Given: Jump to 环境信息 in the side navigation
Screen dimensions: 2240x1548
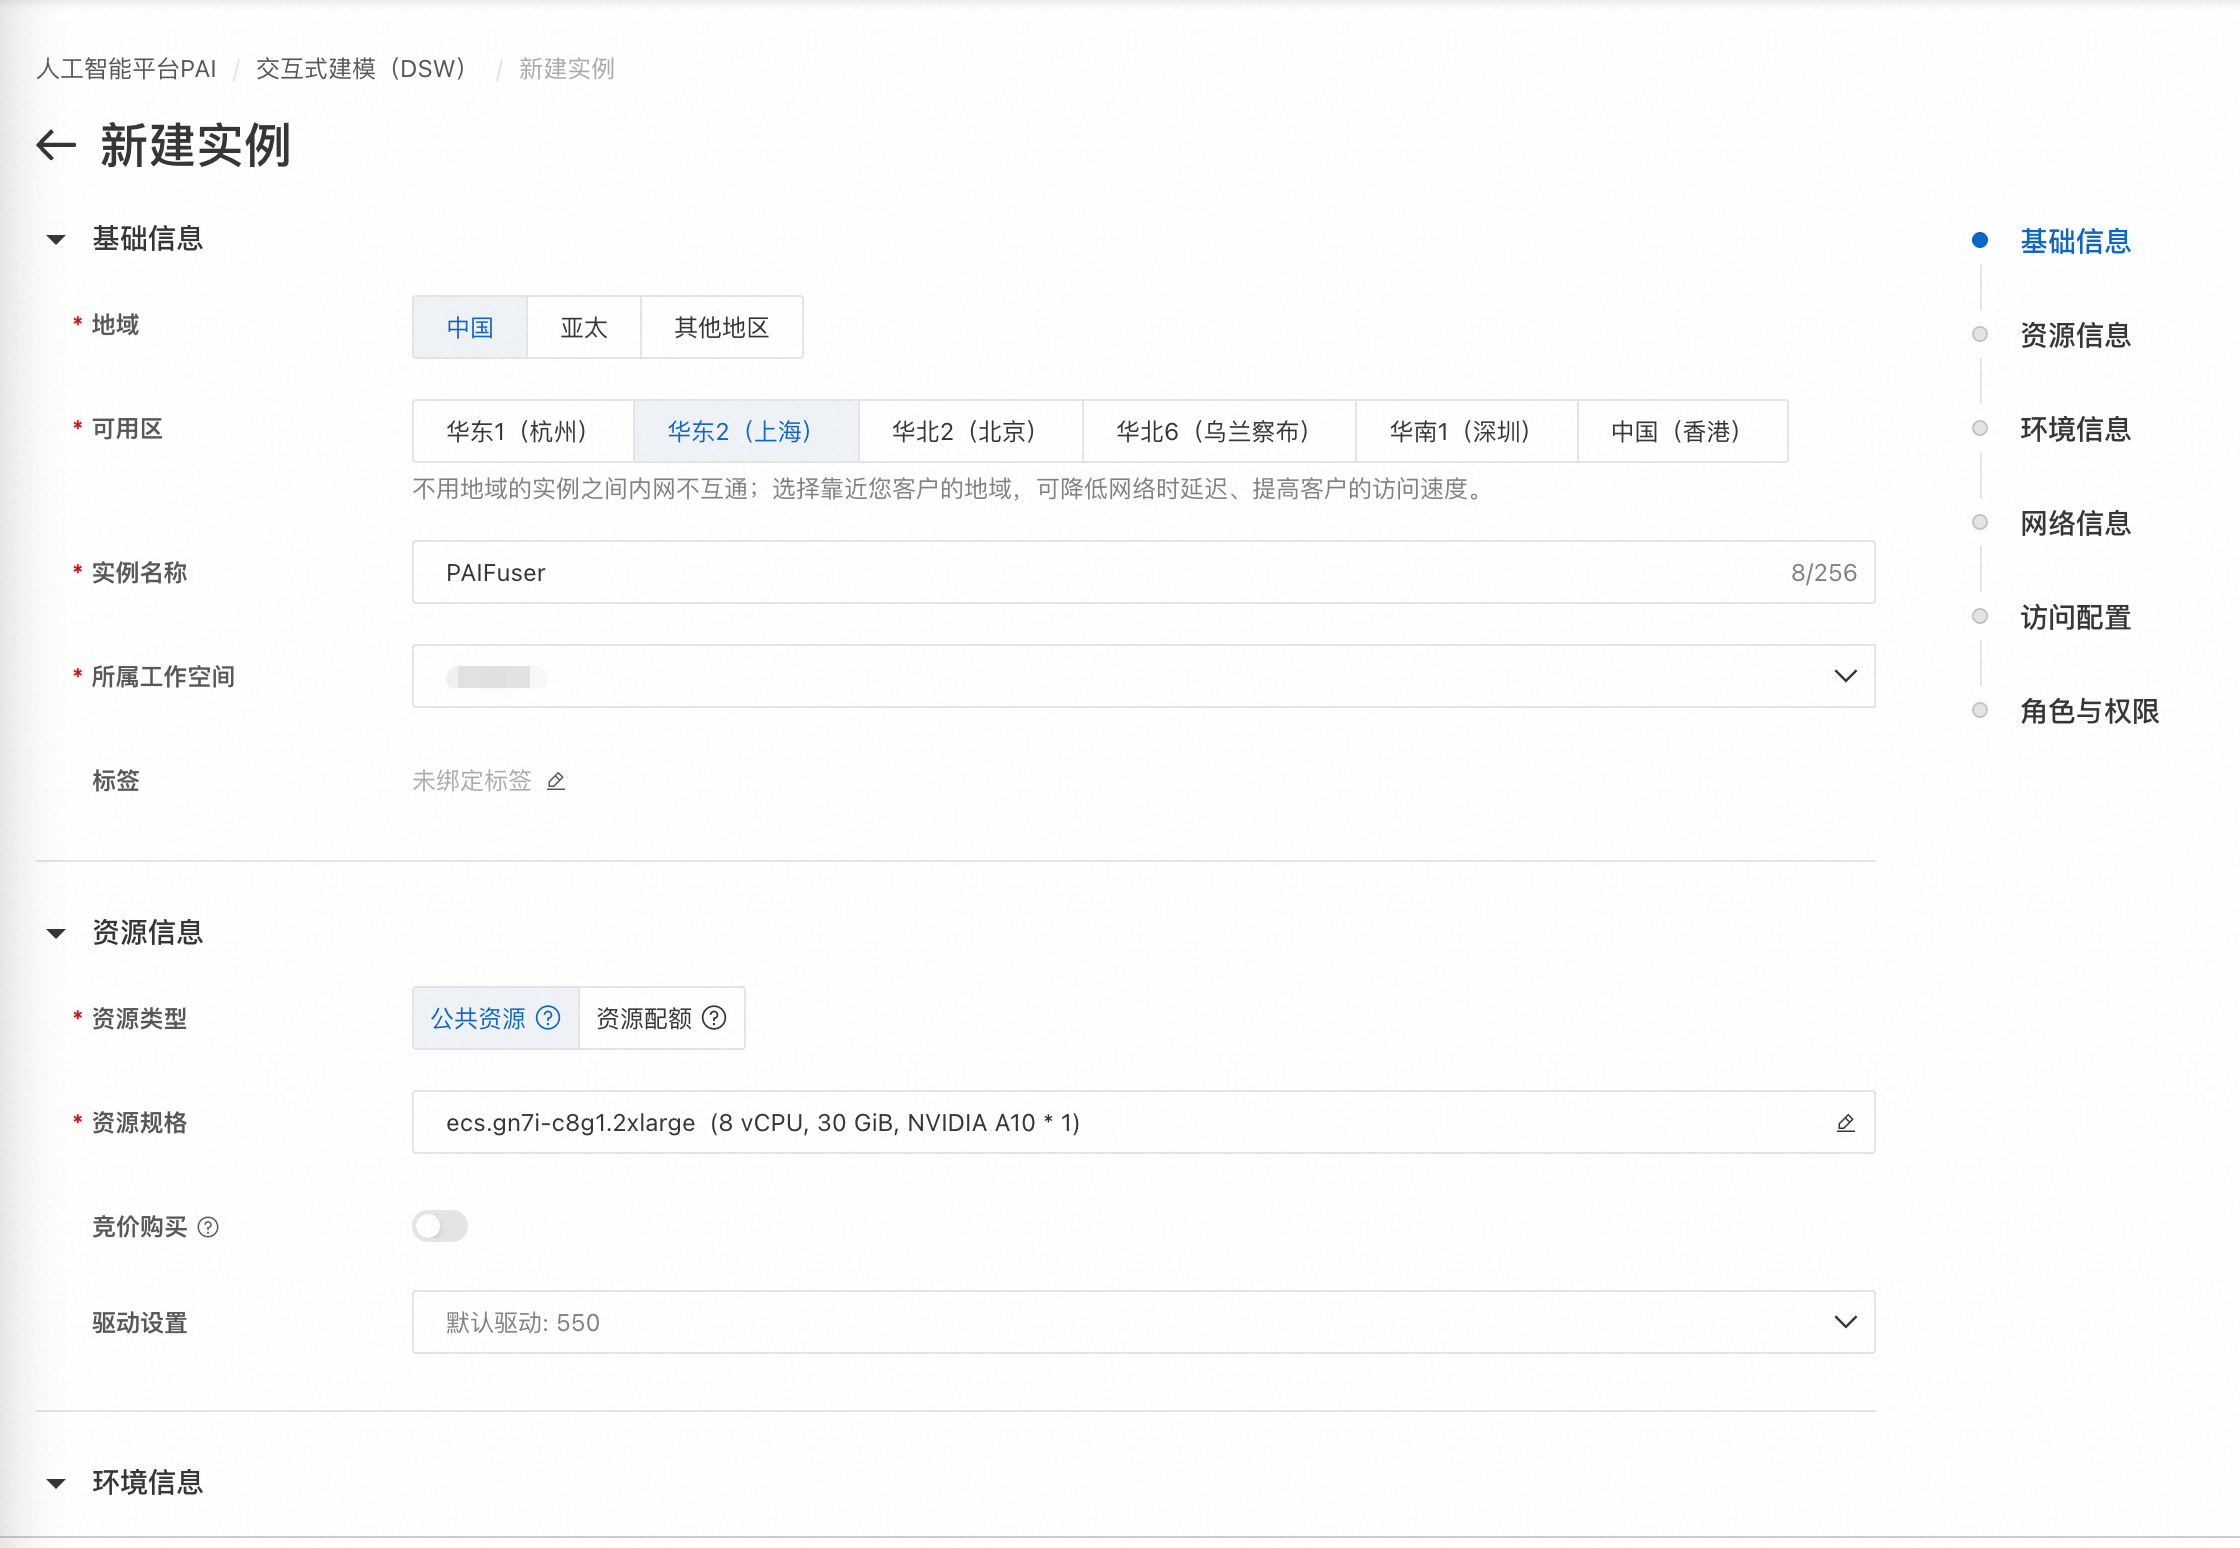Looking at the screenshot, I should (2075, 429).
